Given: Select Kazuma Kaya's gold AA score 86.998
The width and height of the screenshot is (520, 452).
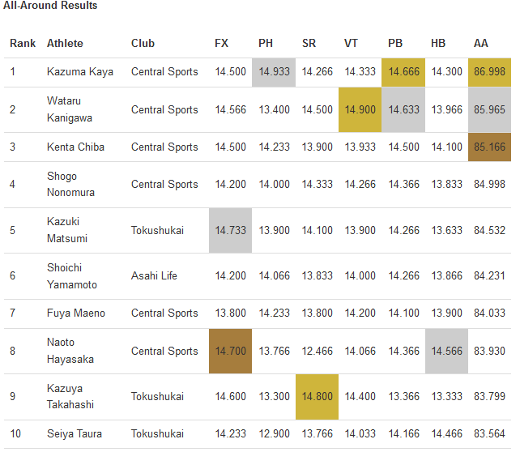Looking at the screenshot, I should (x=489, y=72).
